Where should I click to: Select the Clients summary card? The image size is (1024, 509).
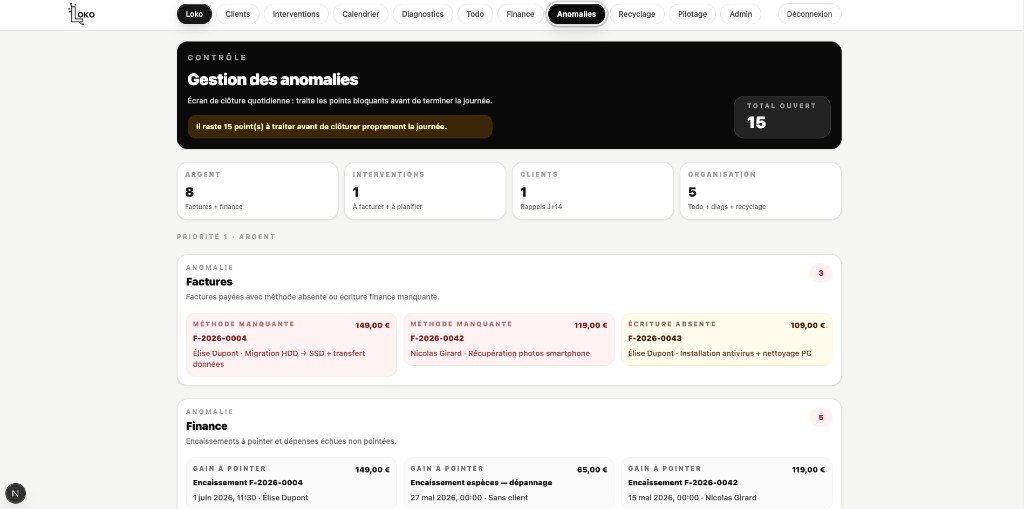593,191
